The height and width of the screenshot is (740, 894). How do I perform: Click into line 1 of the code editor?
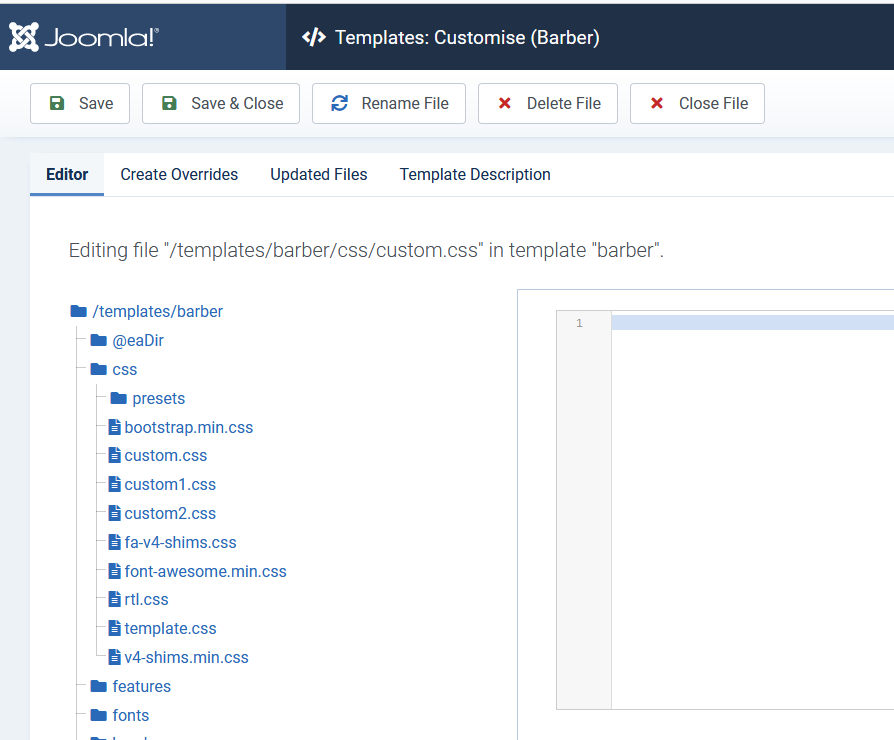coord(750,323)
